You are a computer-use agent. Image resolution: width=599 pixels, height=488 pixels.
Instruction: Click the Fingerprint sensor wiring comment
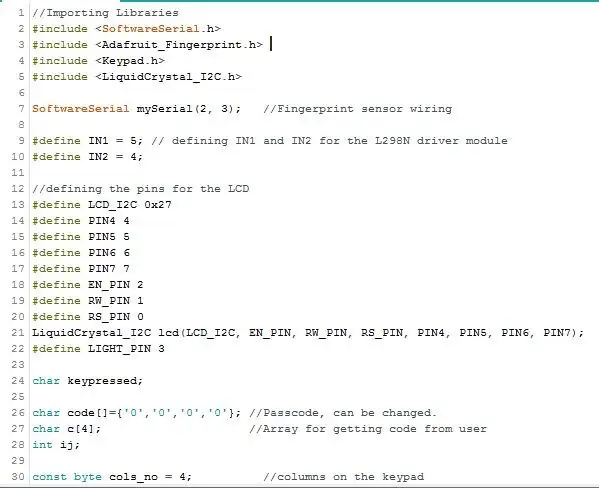pos(358,109)
